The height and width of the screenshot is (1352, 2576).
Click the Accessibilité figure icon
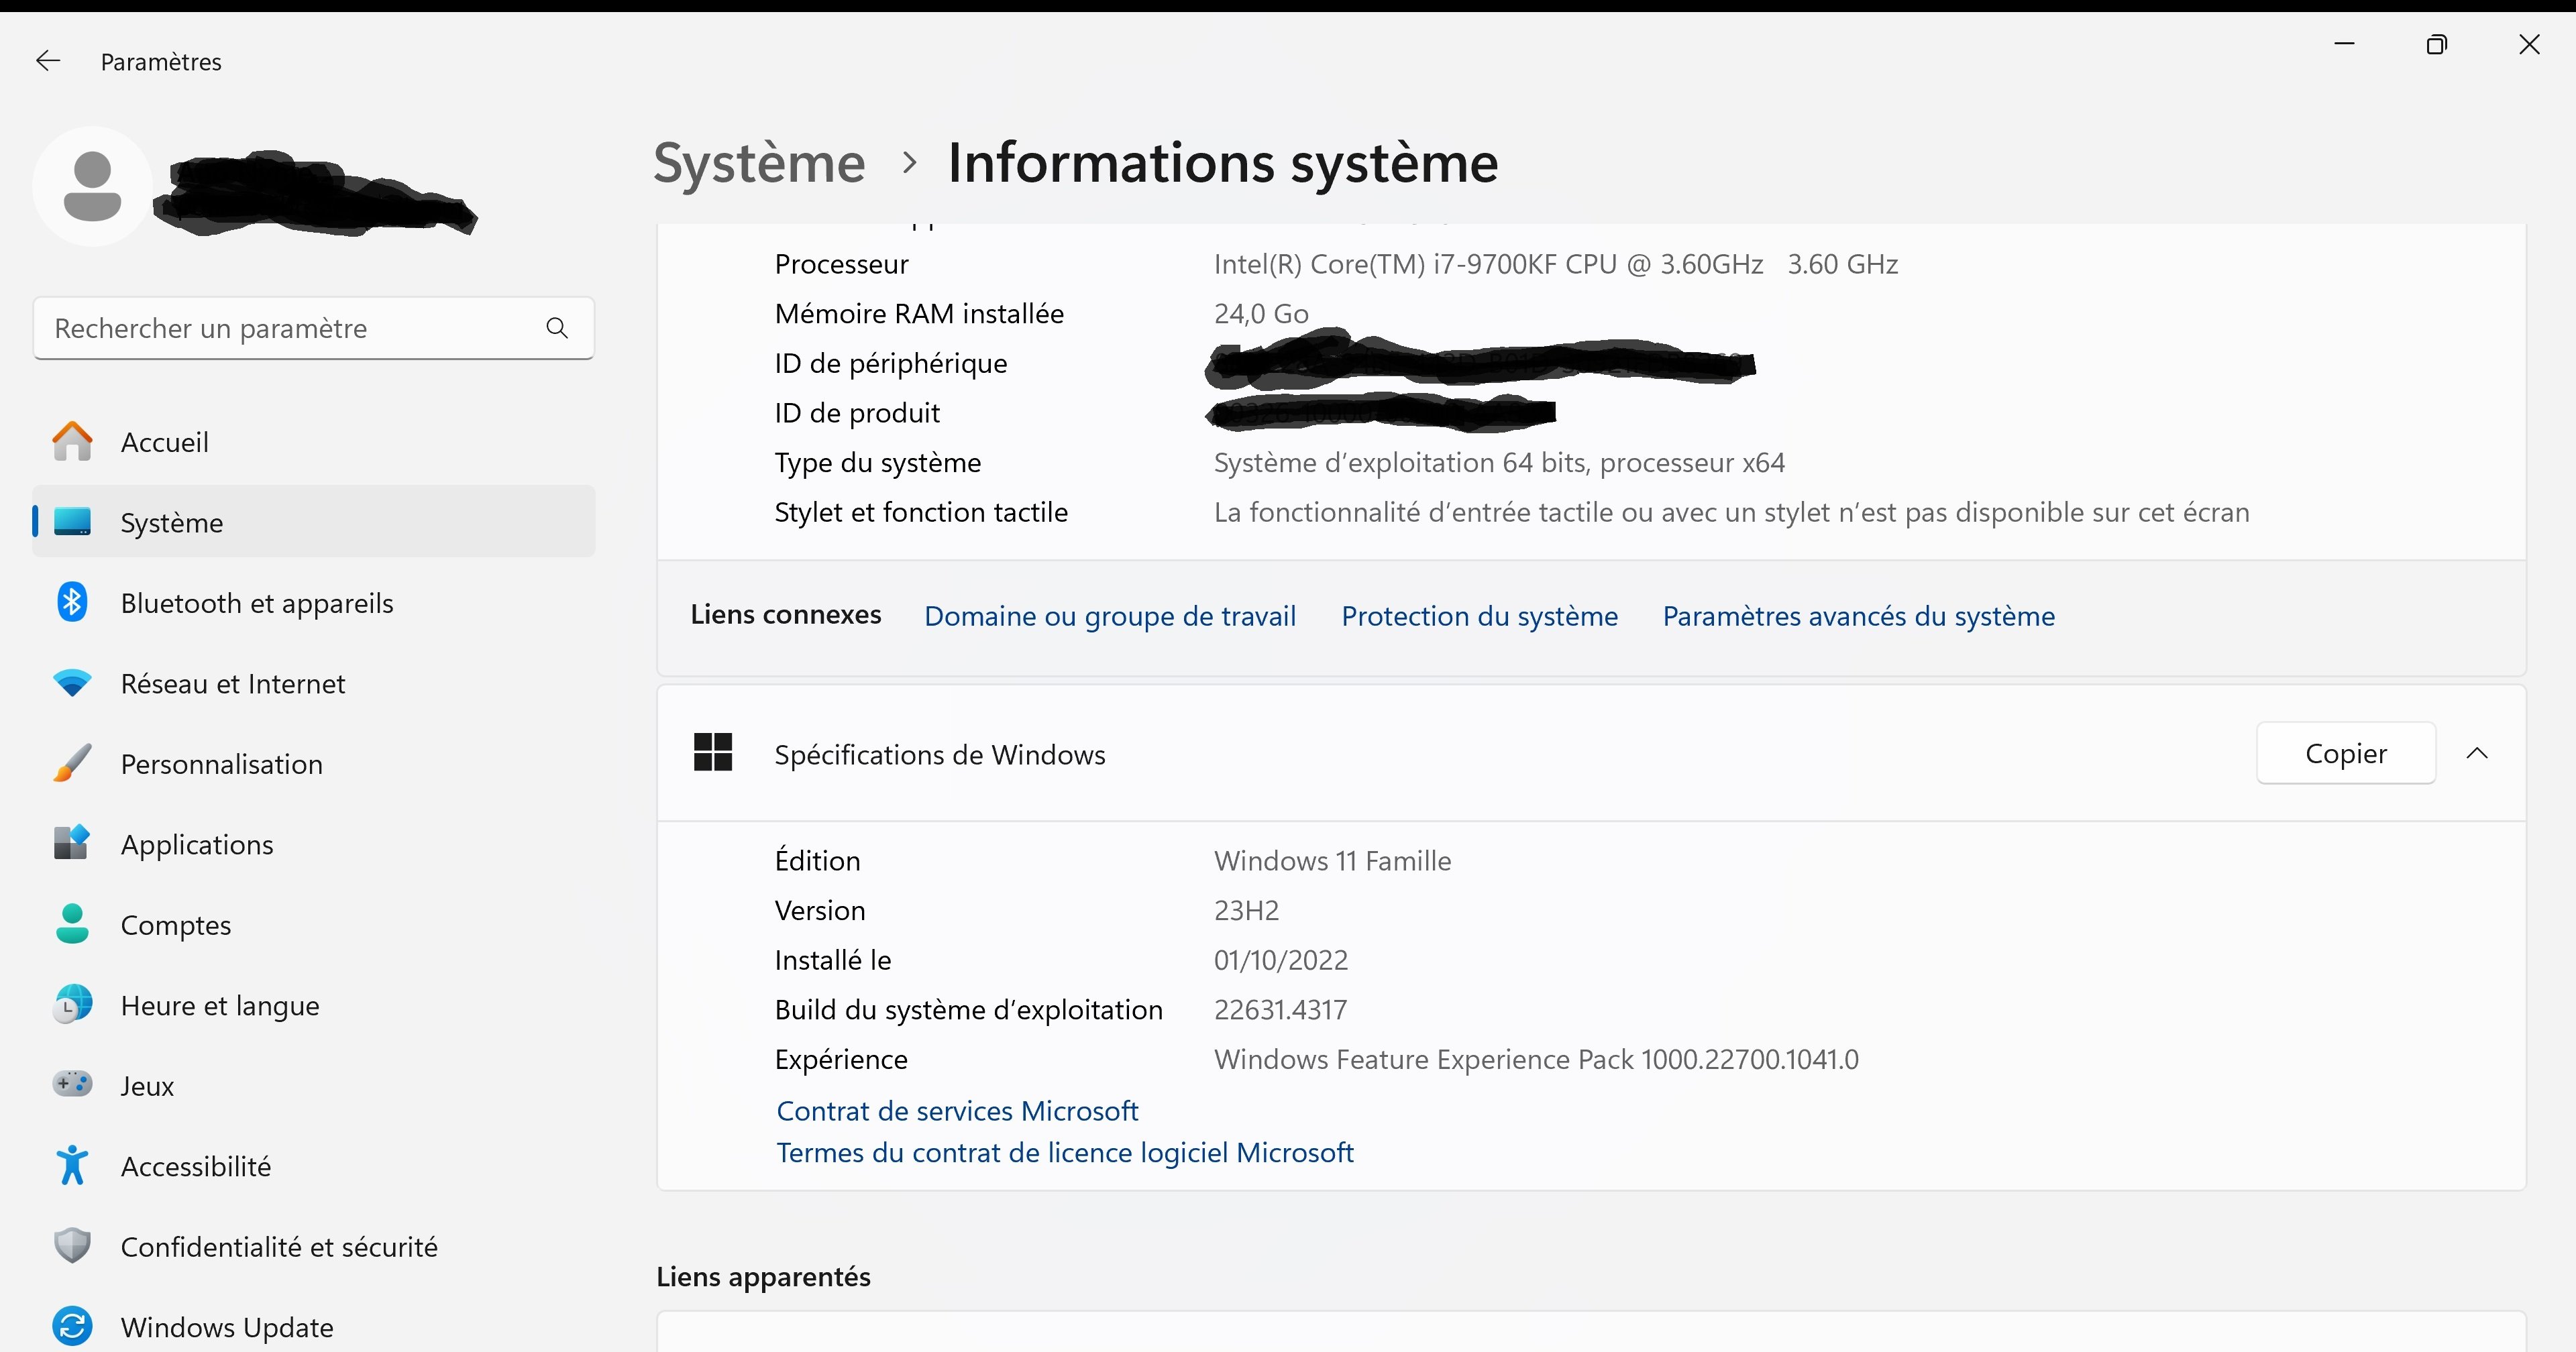pyautogui.click(x=72, y=1165)
